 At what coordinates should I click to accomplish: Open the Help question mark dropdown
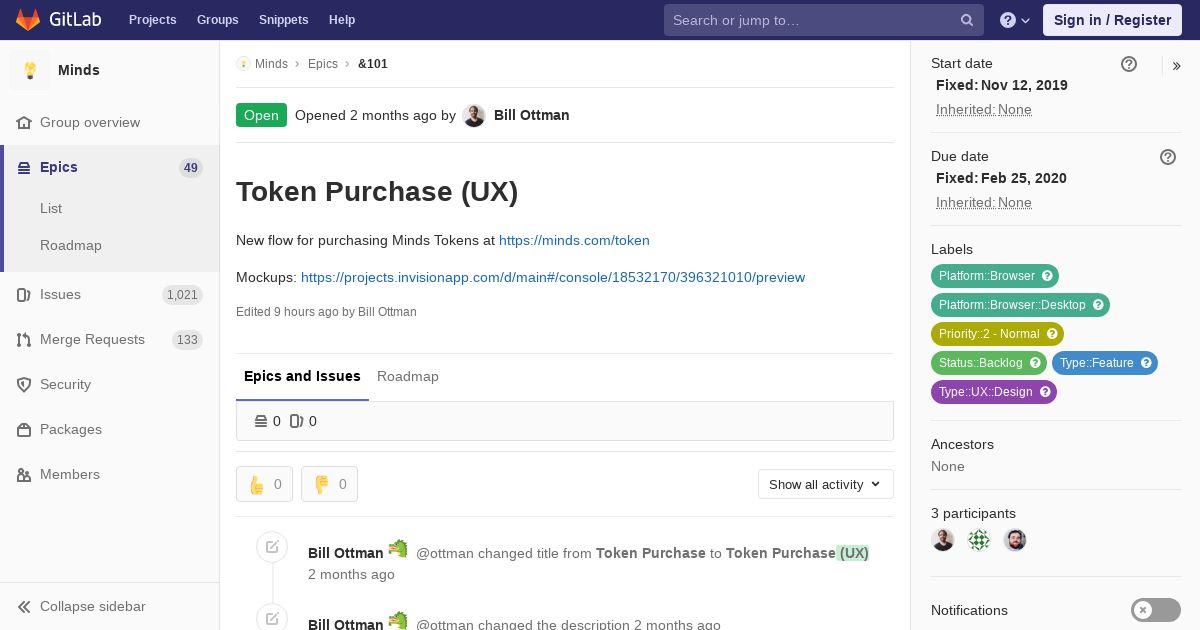pos(1015,20)
